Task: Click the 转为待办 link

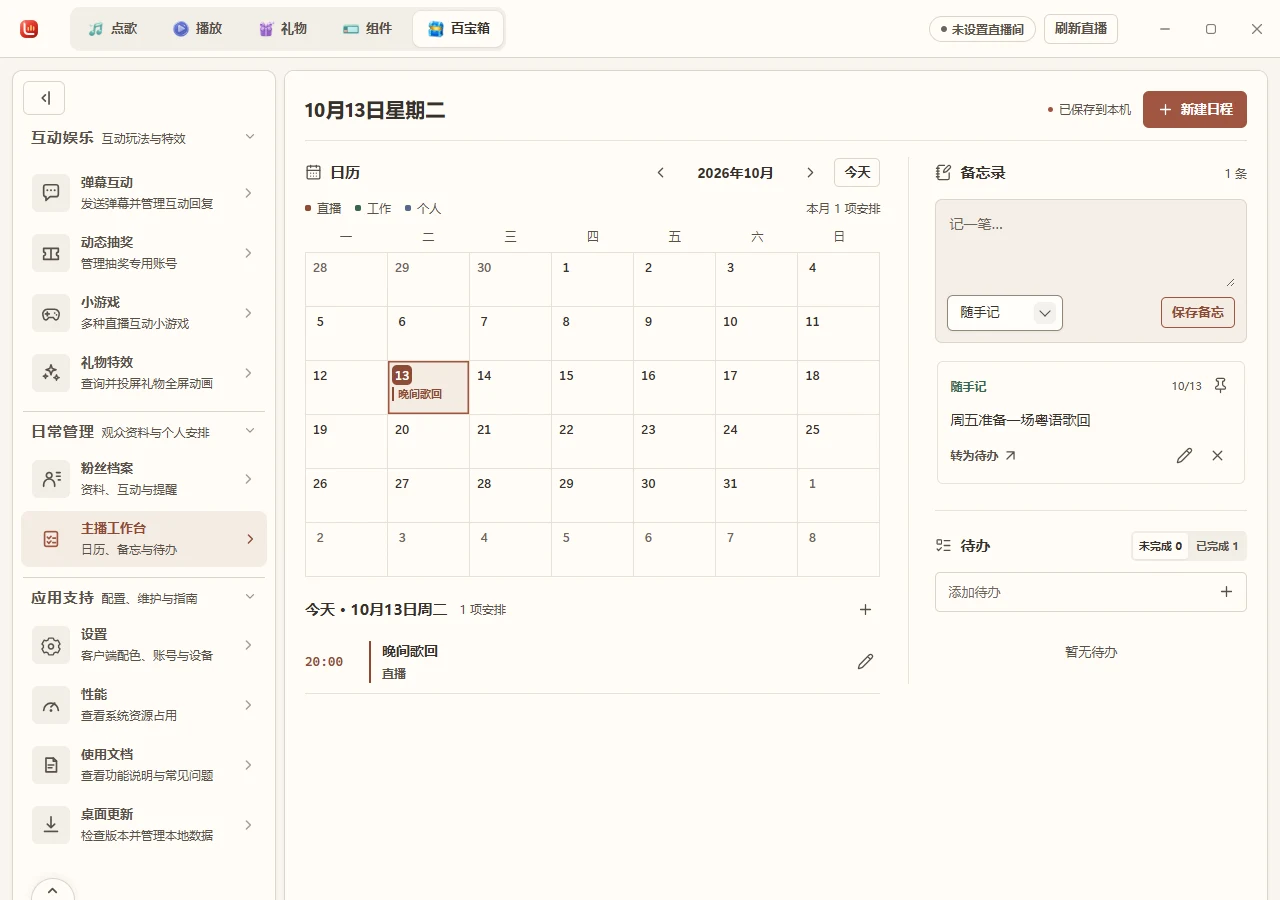Action: tap(983, 456)
